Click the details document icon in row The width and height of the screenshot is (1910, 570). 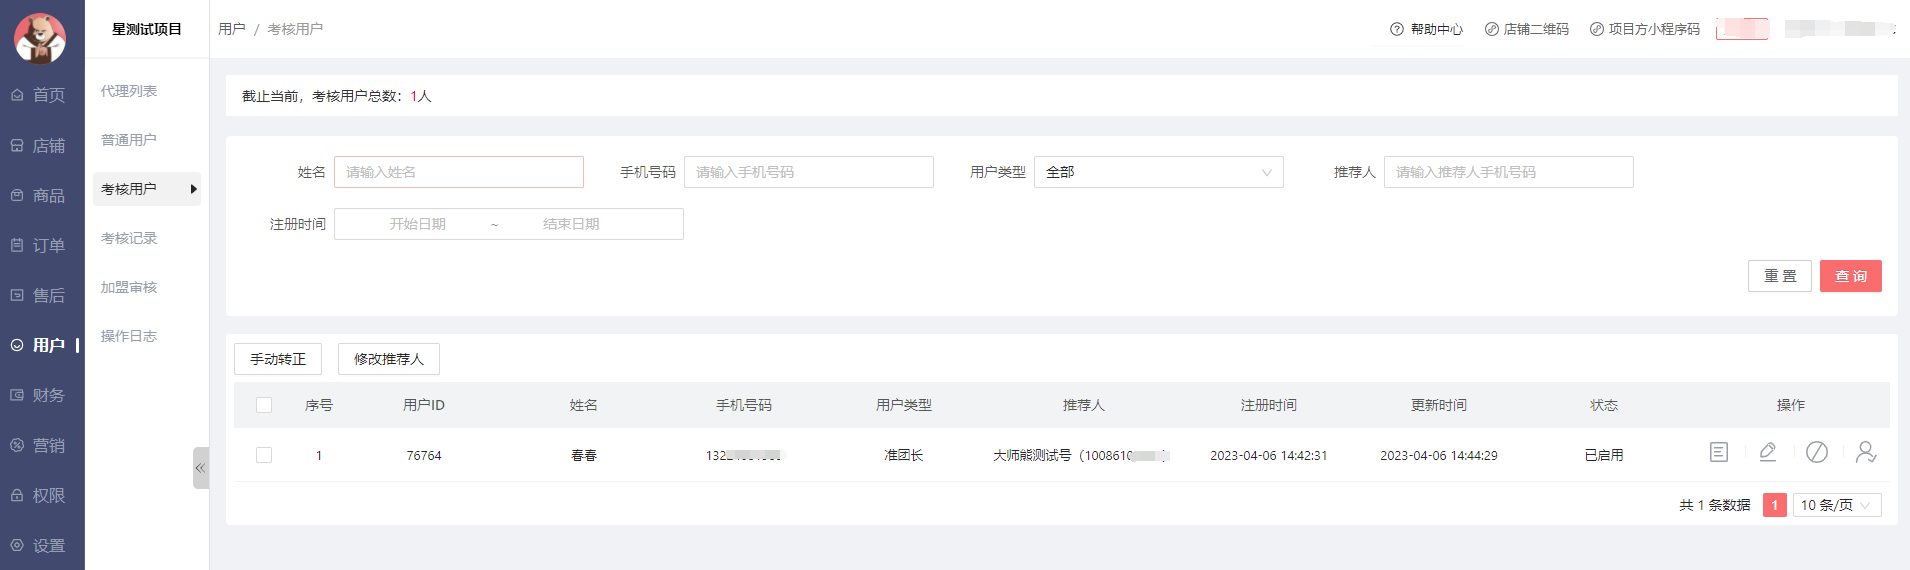coord(1718,453)
